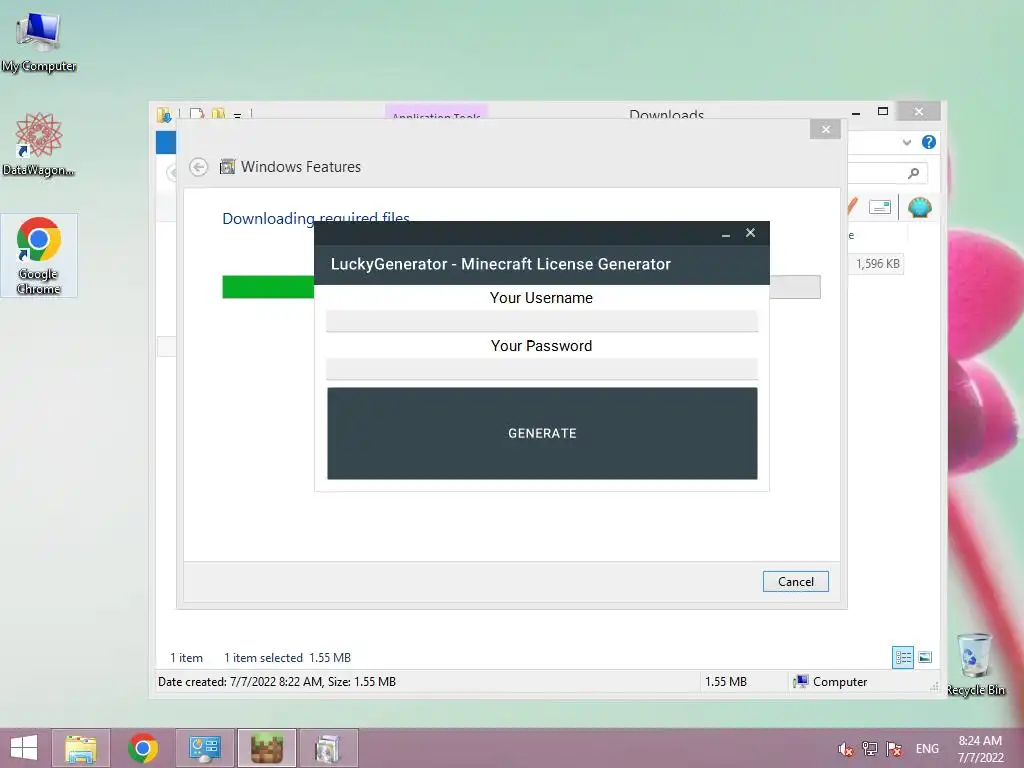
Task: Open the blue File tab in Explorer
Action: pyautogui.click(x=166, y=142)
